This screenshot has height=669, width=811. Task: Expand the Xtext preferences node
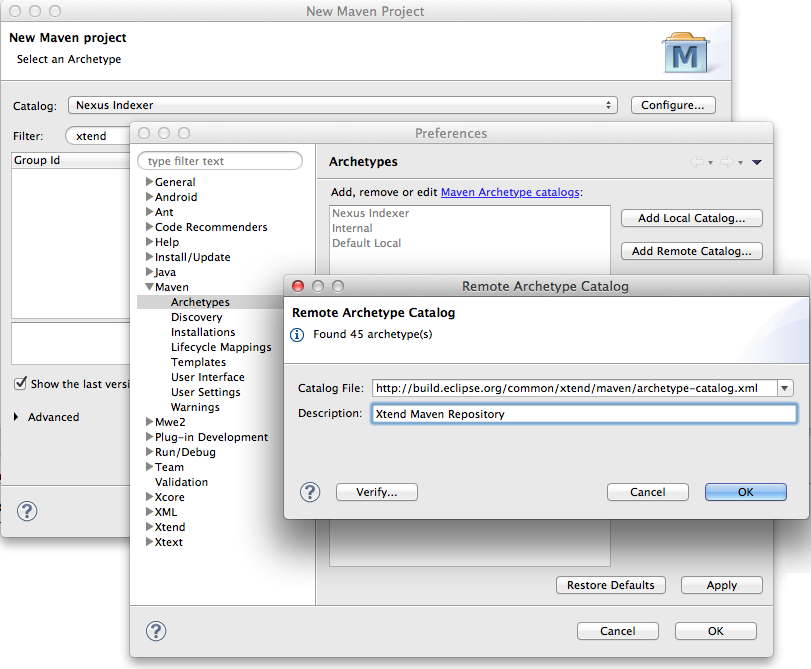[149, 542]
